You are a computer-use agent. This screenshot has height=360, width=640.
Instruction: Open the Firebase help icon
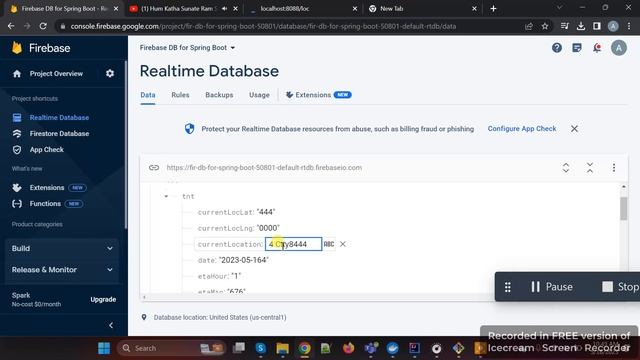tap(557, 48)
